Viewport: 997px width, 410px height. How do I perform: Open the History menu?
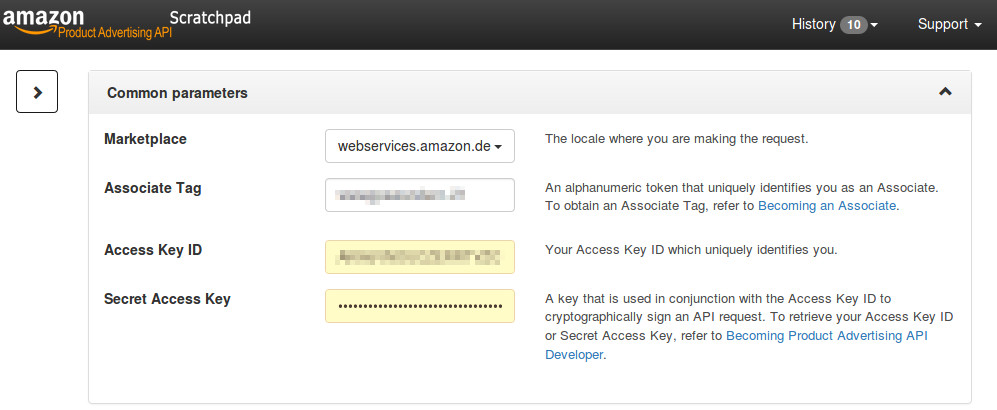835,24
